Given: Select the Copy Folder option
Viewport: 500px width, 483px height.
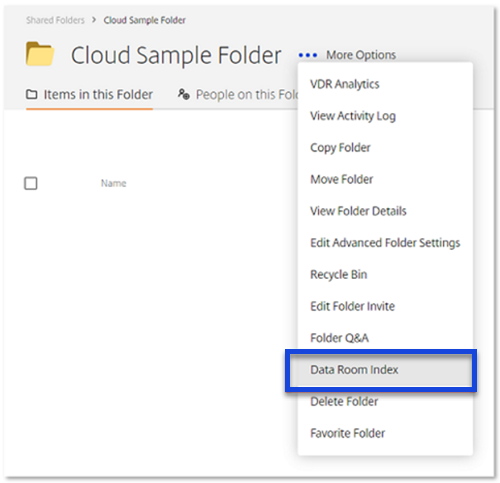Looking at the screenshot, I should click(x=340, y=148).
